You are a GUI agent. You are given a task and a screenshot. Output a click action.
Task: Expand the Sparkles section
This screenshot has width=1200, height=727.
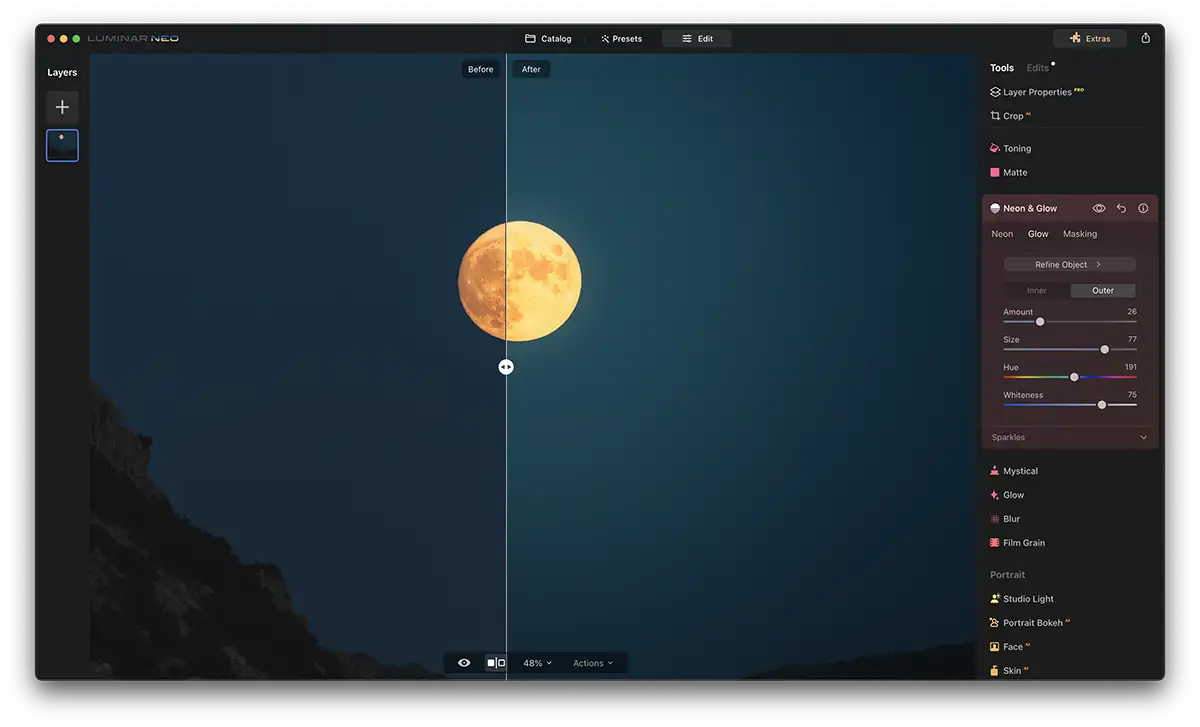1070,437
